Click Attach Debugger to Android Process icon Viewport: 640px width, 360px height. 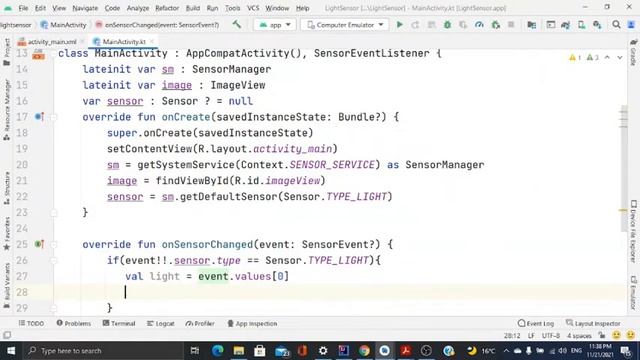coord(496,25)
